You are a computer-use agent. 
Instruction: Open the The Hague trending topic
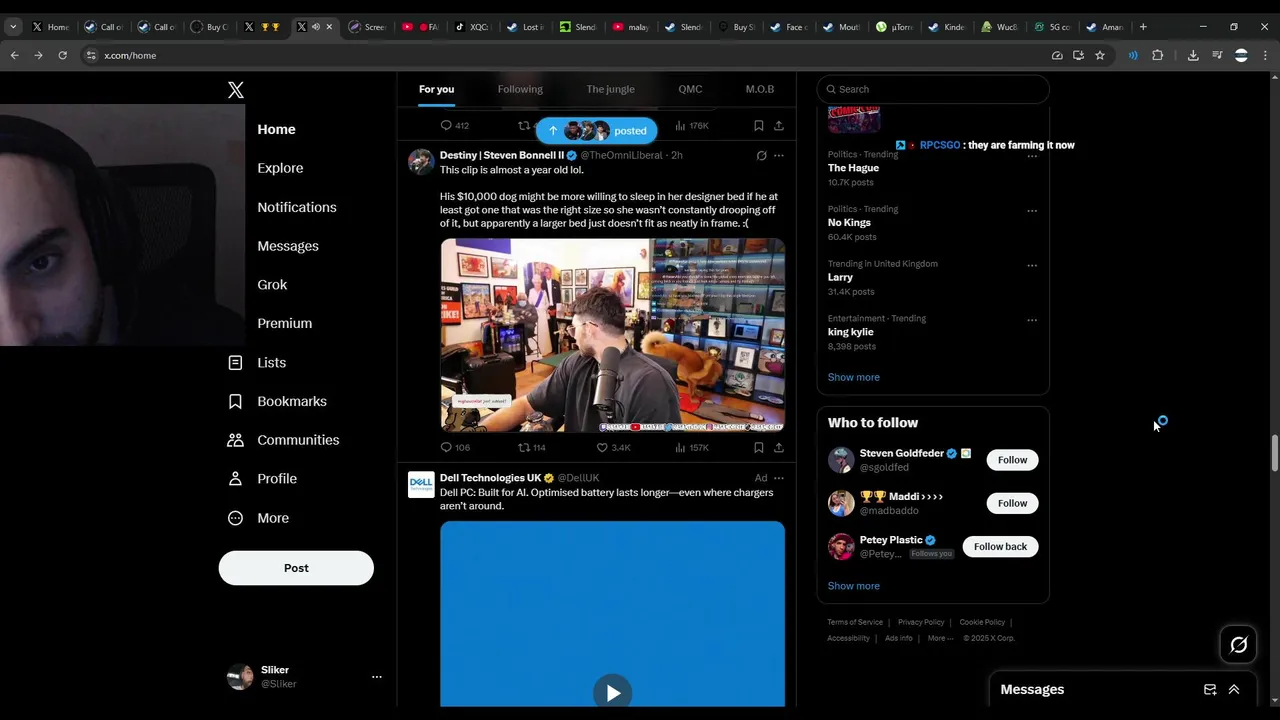click(x=853, y=168)
